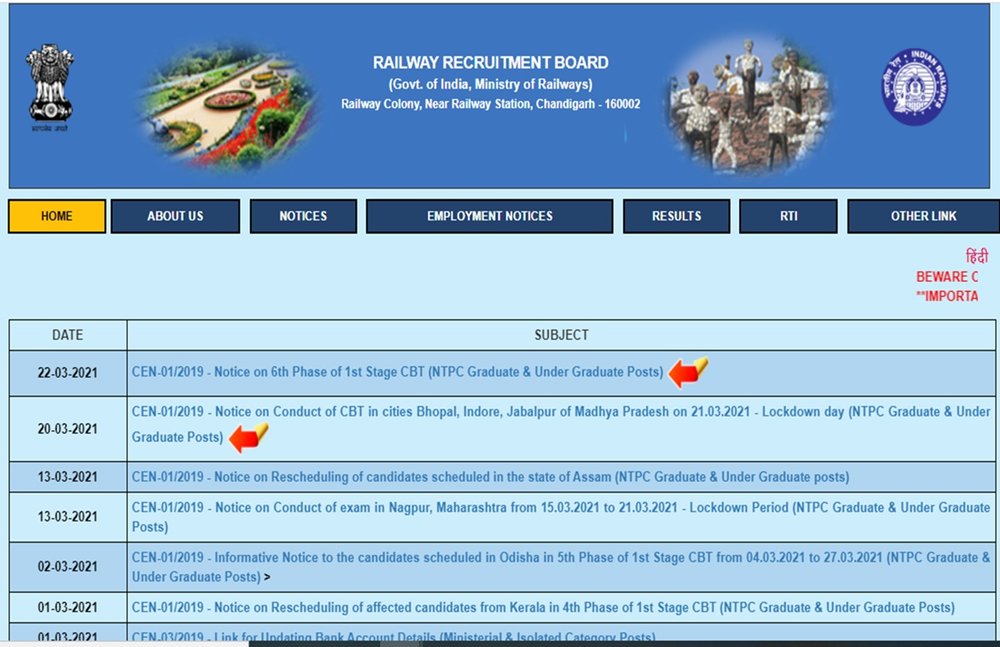Open notice on CBT in Bhopal, Indore, Jabalpur
The width and height of the screenshot is (1000, 647).
pyautogui.click(x=561, y=424)
